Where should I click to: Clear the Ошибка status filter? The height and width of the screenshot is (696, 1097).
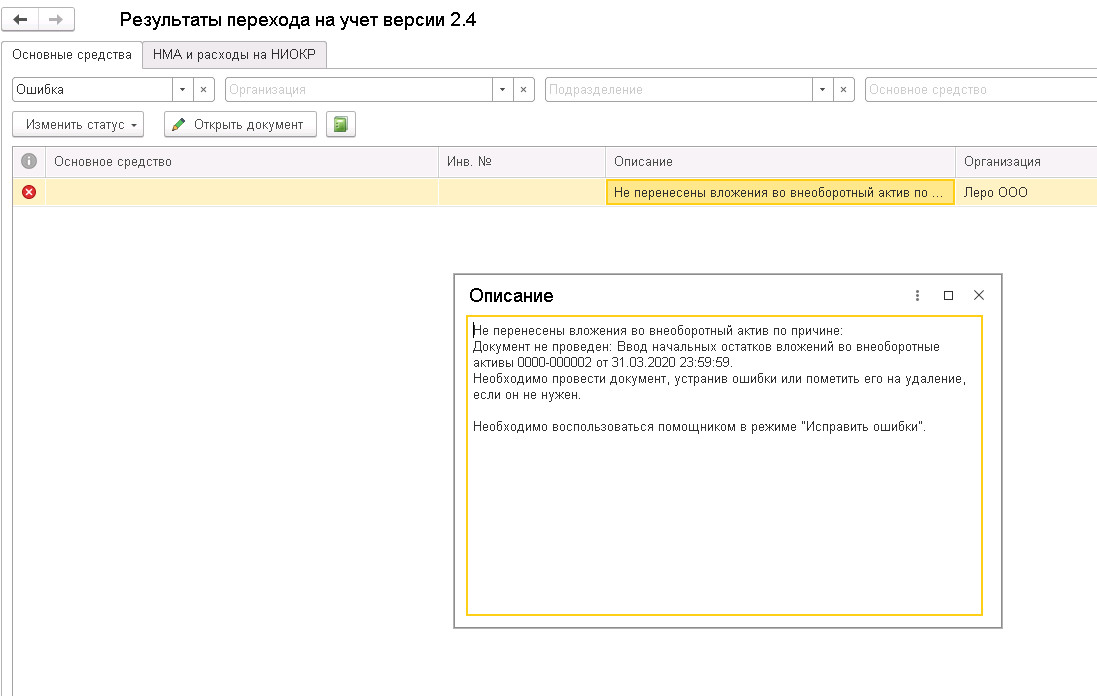tap(203, 90)
